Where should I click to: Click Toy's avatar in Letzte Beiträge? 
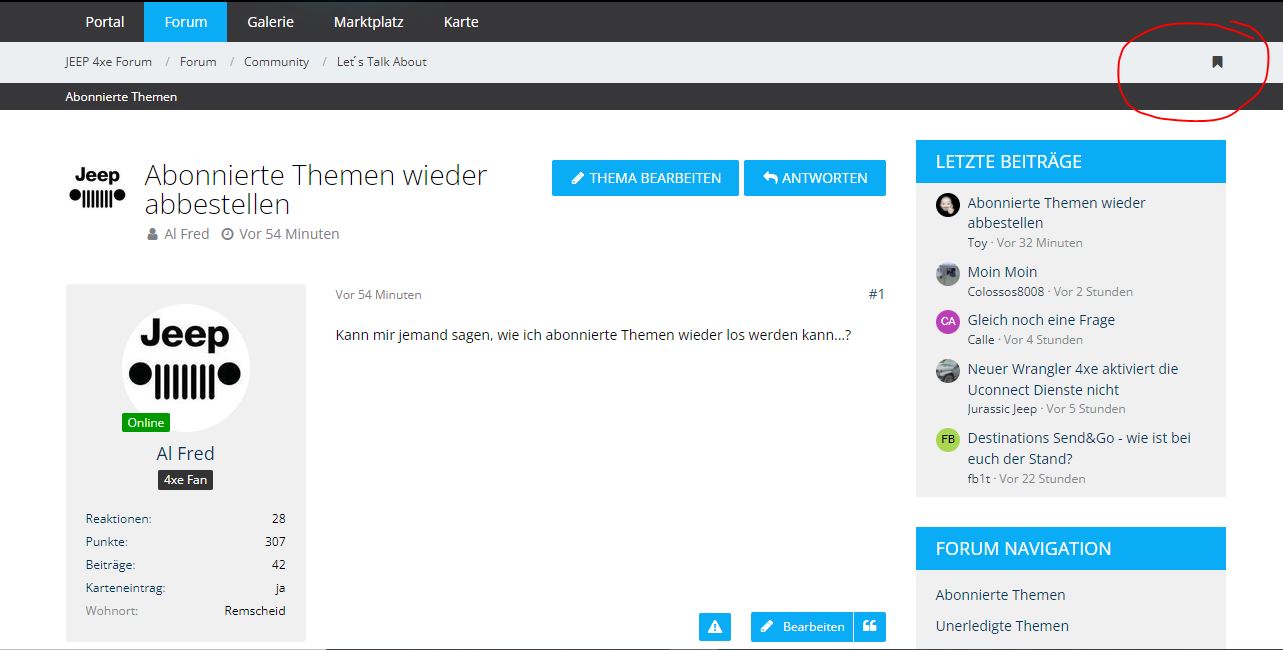click(947, 205)
